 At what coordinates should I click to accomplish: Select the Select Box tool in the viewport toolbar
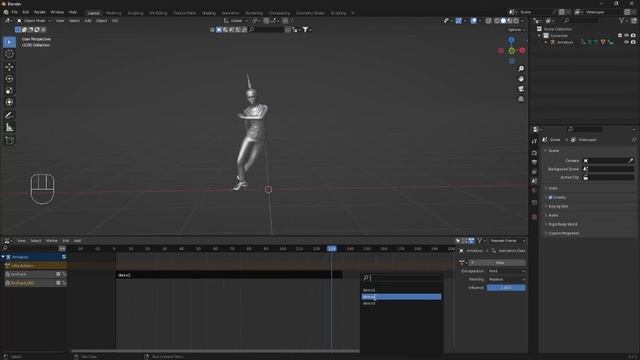(9, 42)
